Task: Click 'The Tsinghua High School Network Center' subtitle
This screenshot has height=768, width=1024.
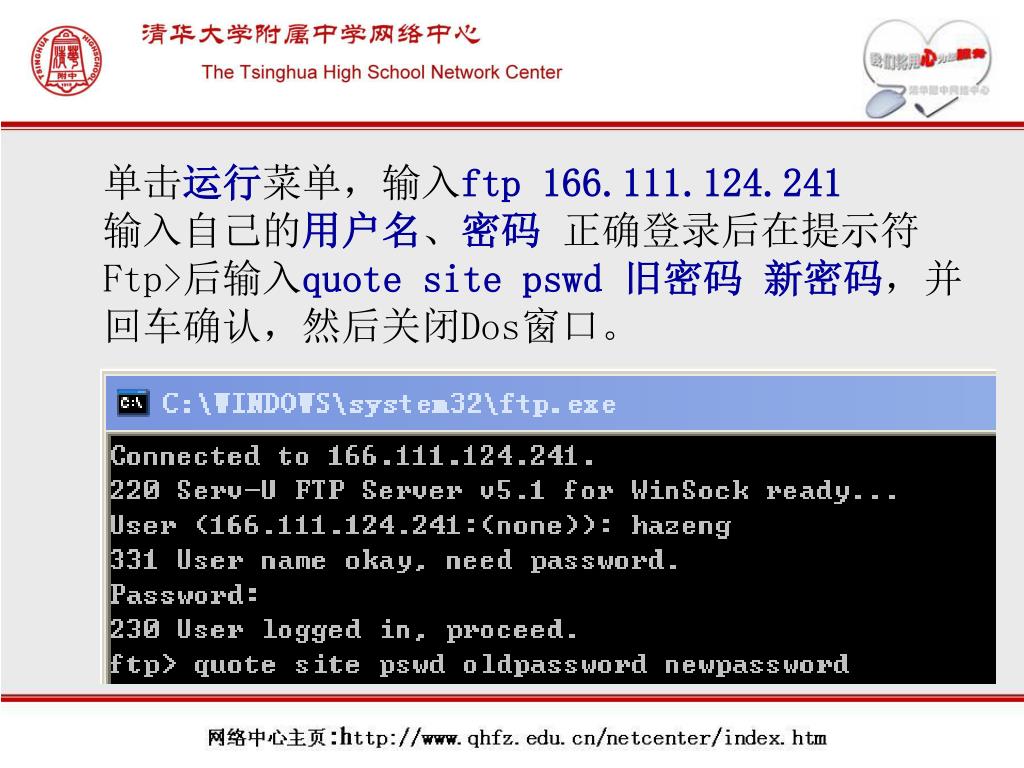Action: (x=382, y=72)
